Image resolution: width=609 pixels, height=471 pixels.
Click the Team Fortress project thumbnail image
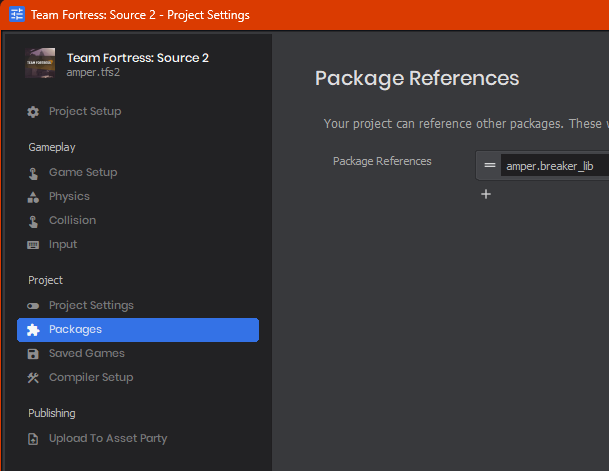(40, 63)
